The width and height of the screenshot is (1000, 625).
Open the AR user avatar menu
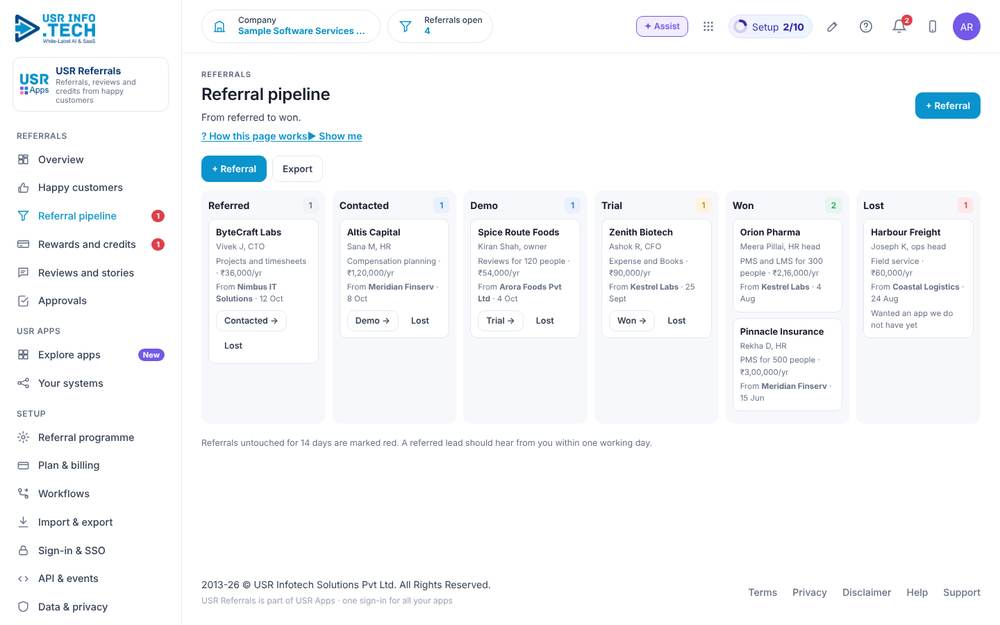[966, 27]
